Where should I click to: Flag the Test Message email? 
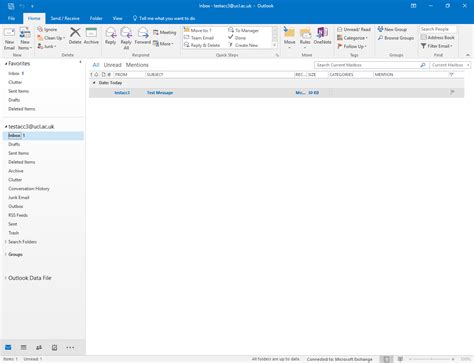452,92
